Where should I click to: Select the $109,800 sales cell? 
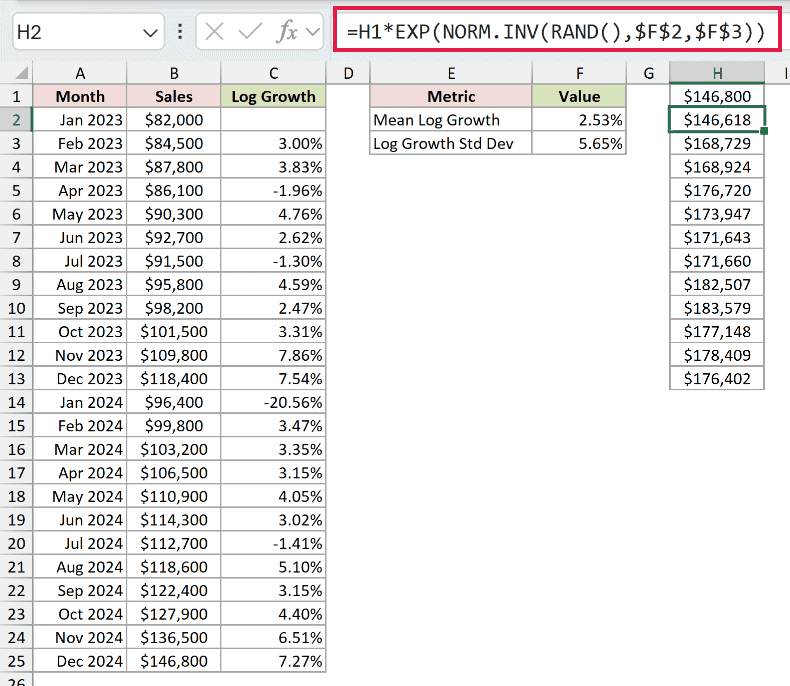pyautogui.click(x=174, y=355)
